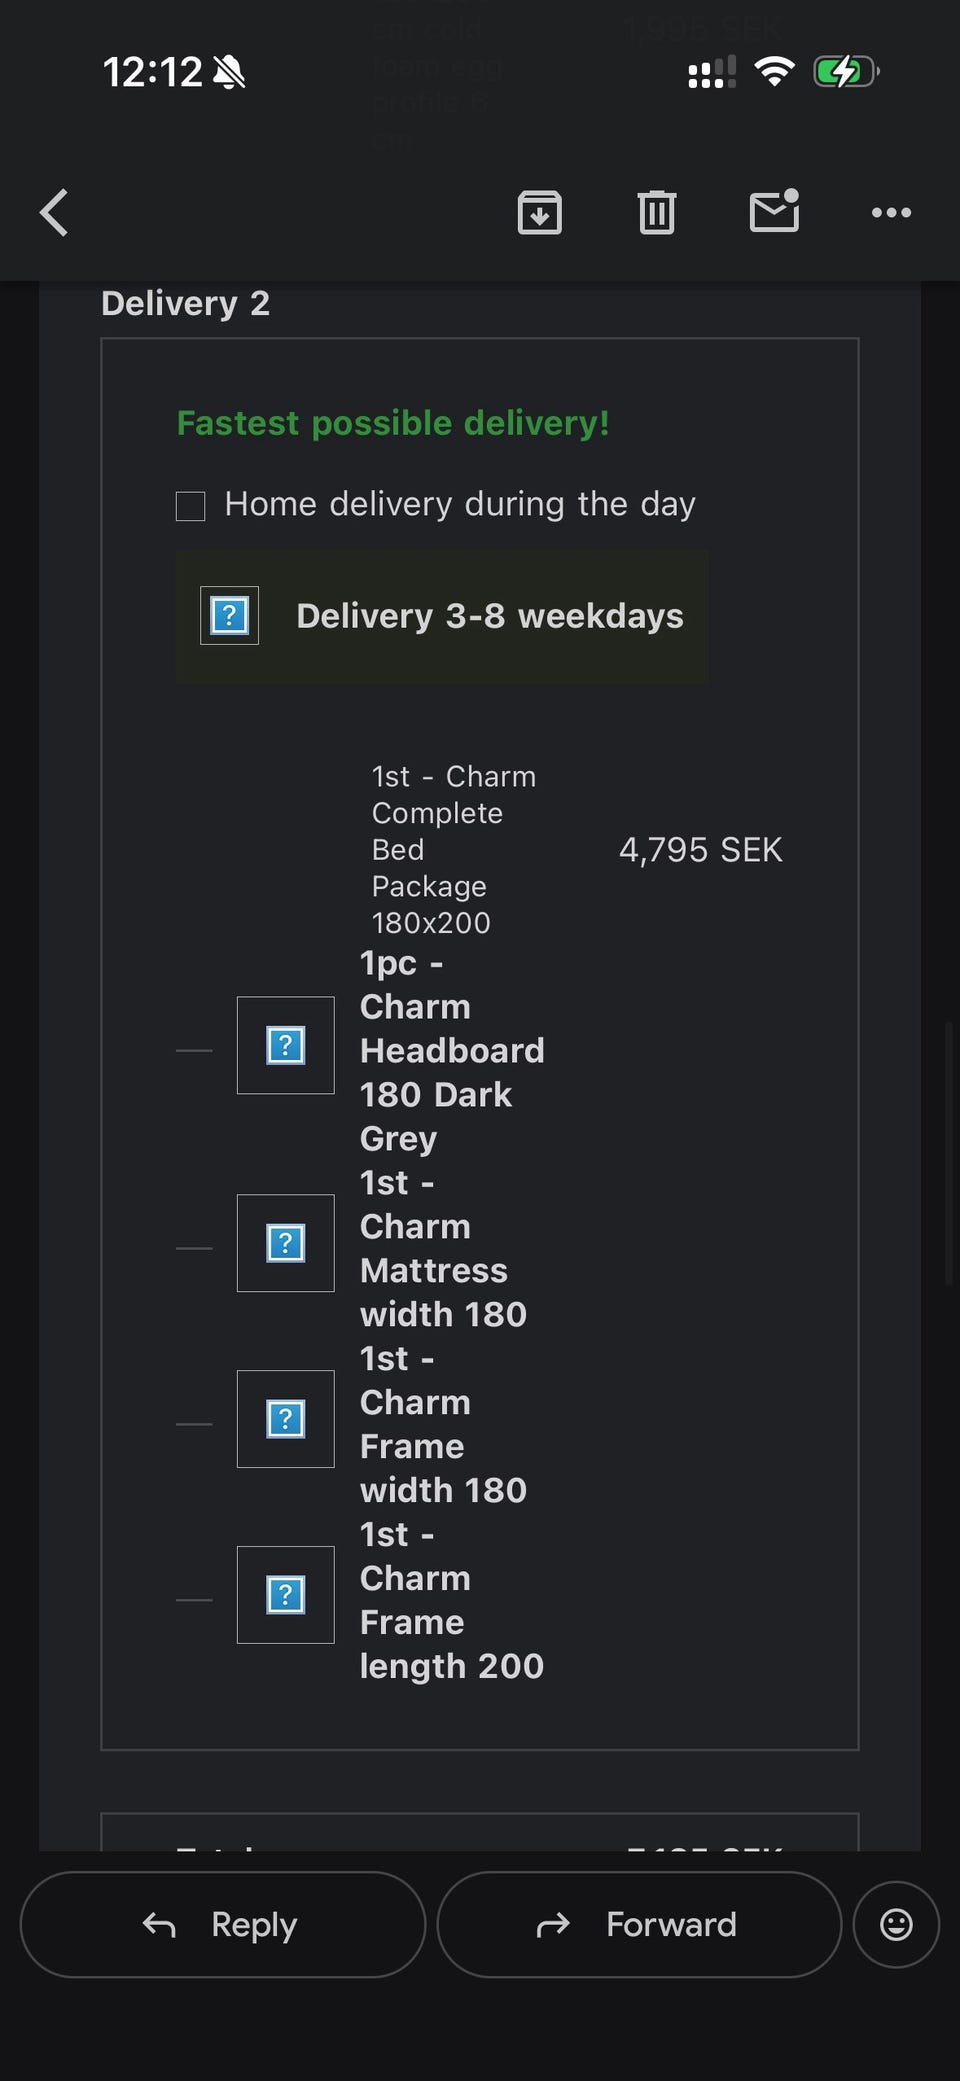Tap the 4,795 SEK price
This screenshot has width=960, height=2081.
pyautogui.click(x=700, y=850)
